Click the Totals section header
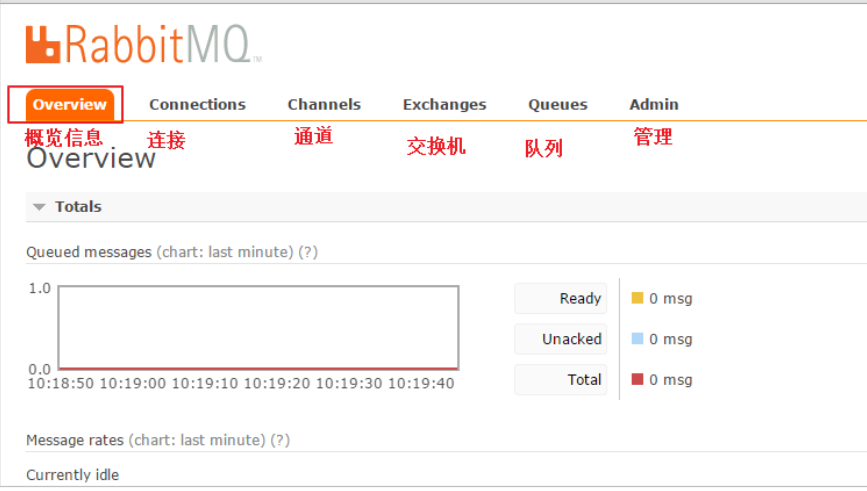Screen dimensions: 867x491 tap(78, 207)
